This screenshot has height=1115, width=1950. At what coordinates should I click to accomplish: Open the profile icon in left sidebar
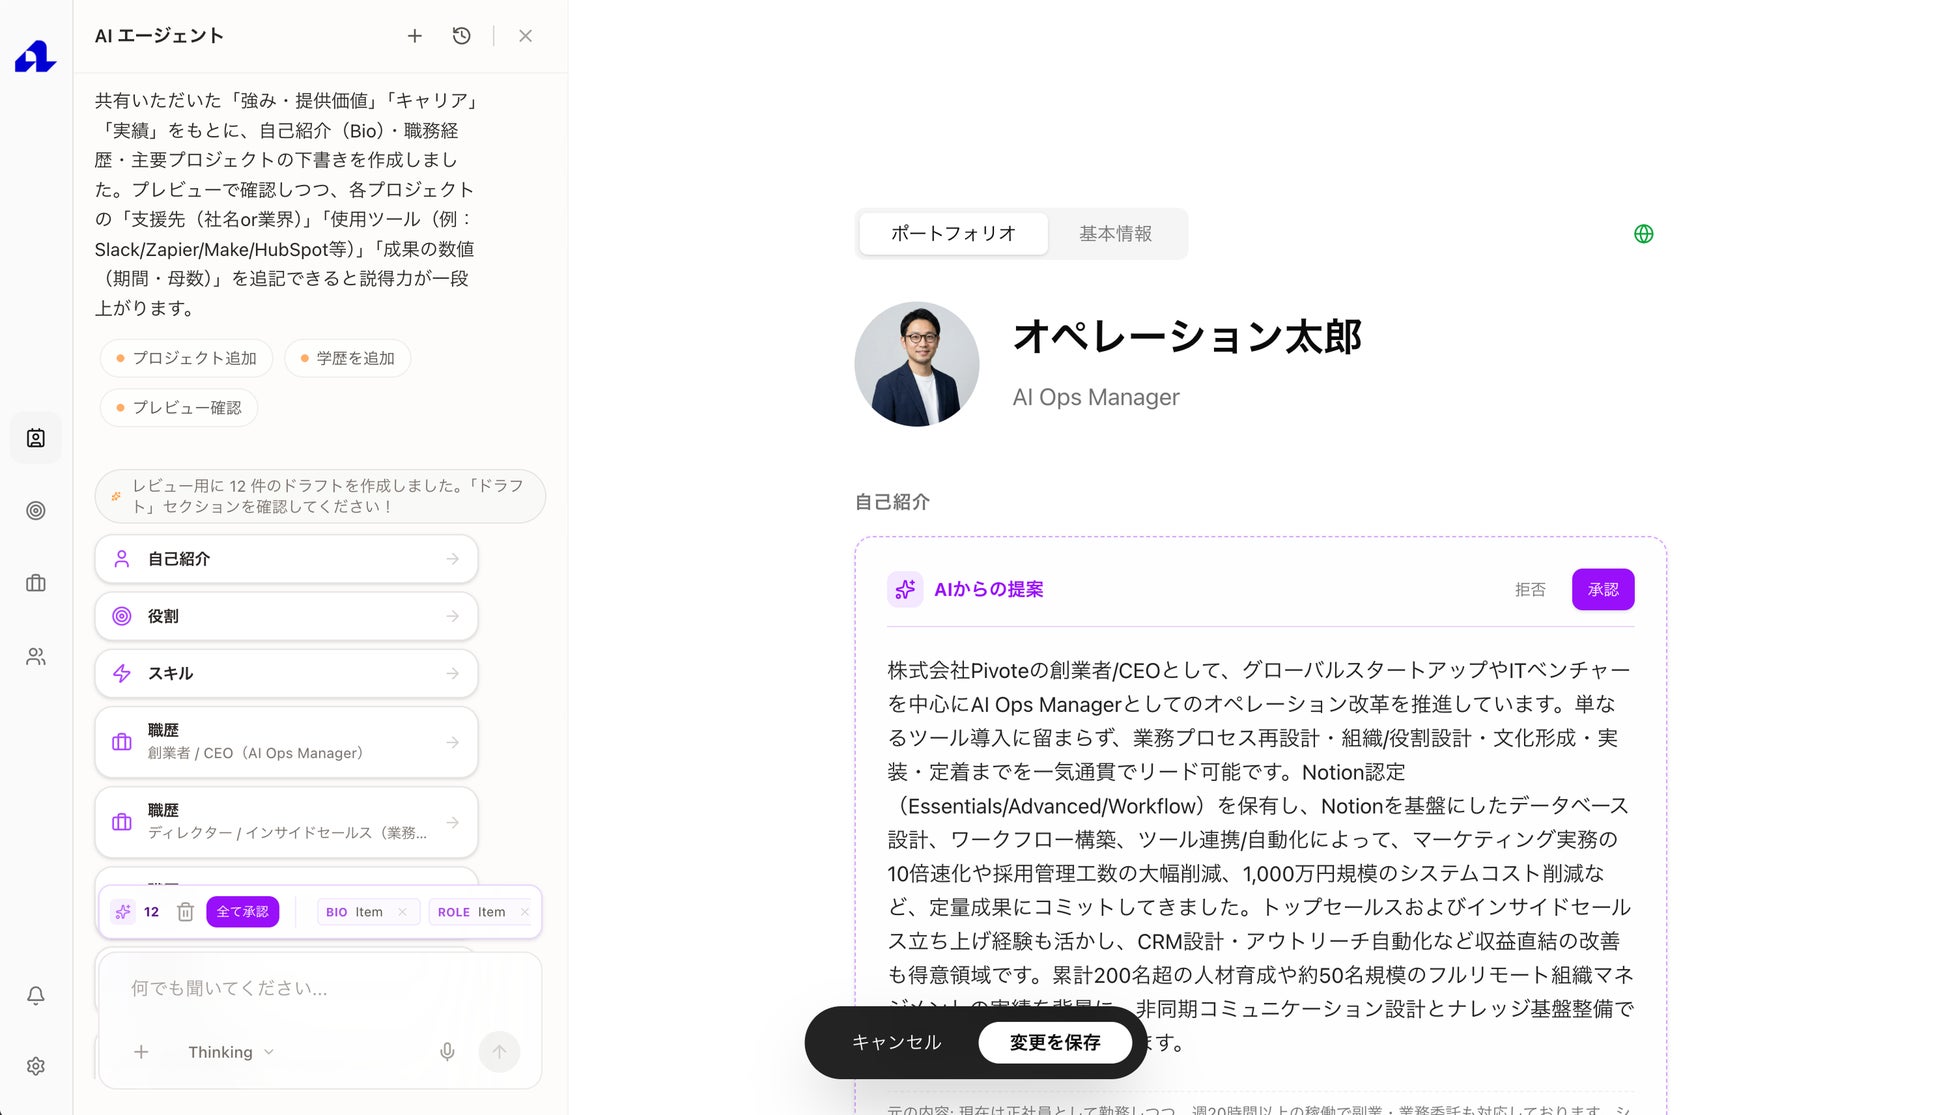[36, 438]
